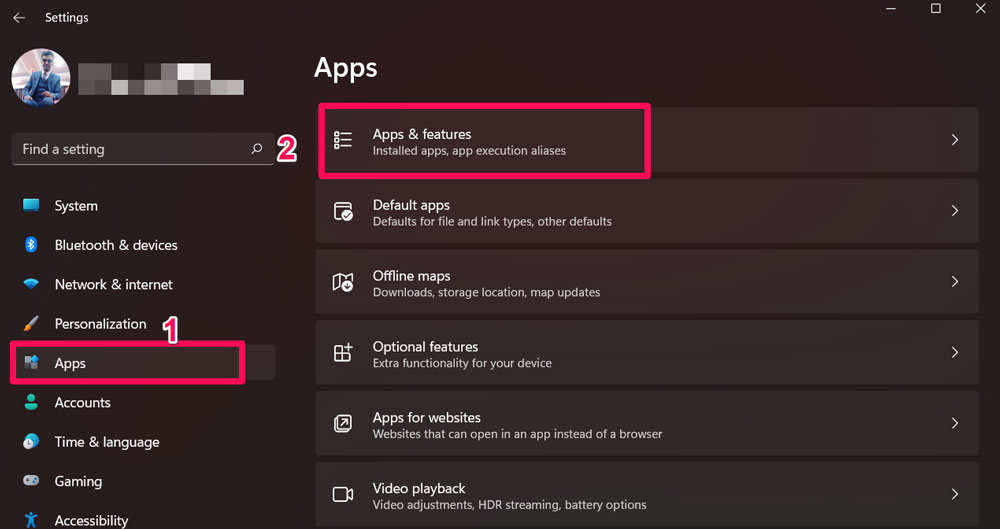This screenshot has height=529, width=1000.
Task: Open Apps for websites chevron arrow
Action: 955,424
